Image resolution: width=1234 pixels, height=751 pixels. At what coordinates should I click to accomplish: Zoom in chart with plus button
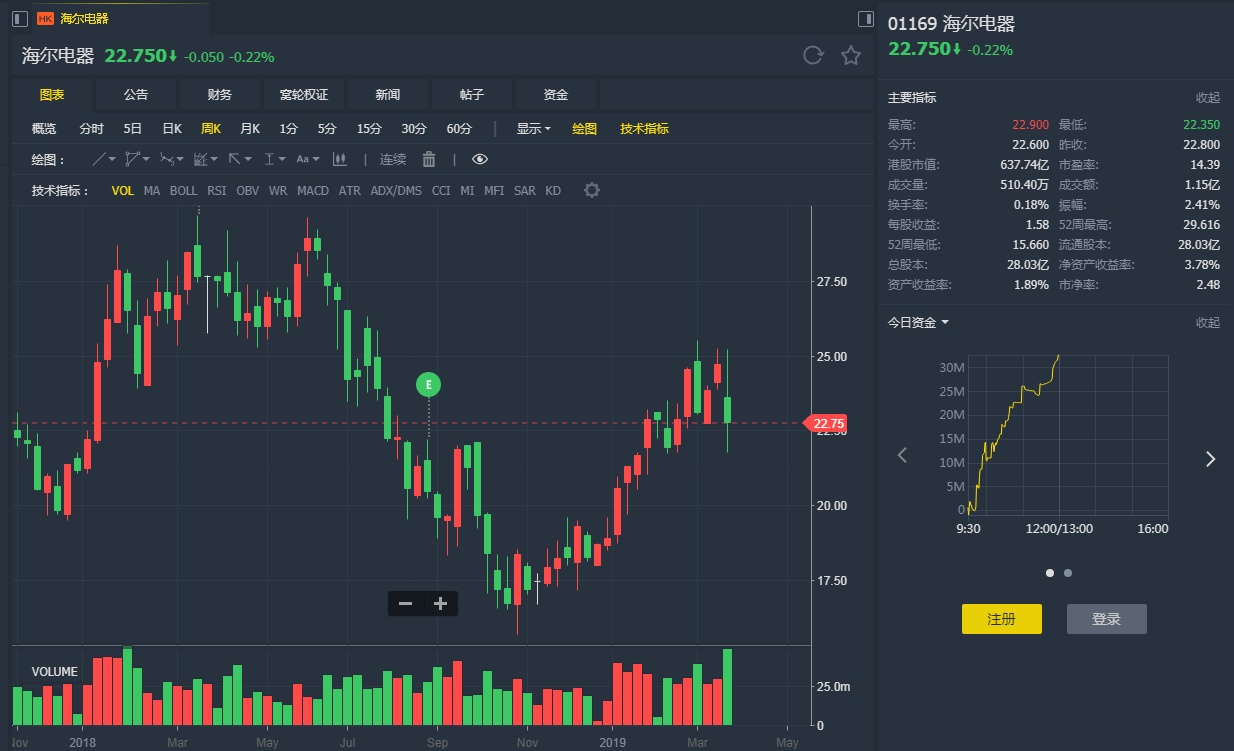tap(440, 603)
